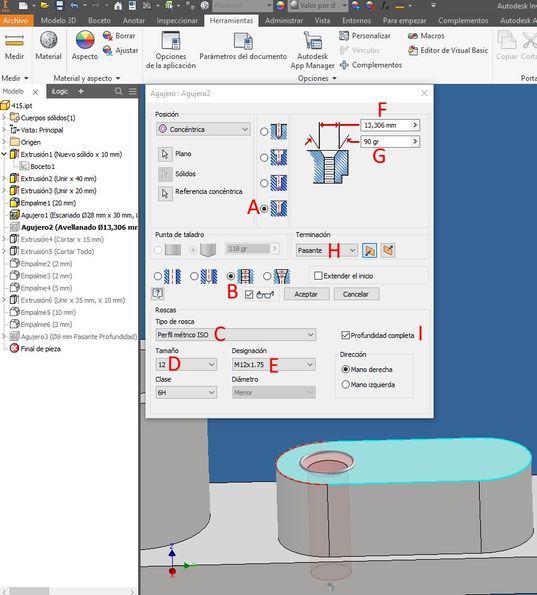Close the Modelo browser tab
537x595 pixels.
click(35, 92)
